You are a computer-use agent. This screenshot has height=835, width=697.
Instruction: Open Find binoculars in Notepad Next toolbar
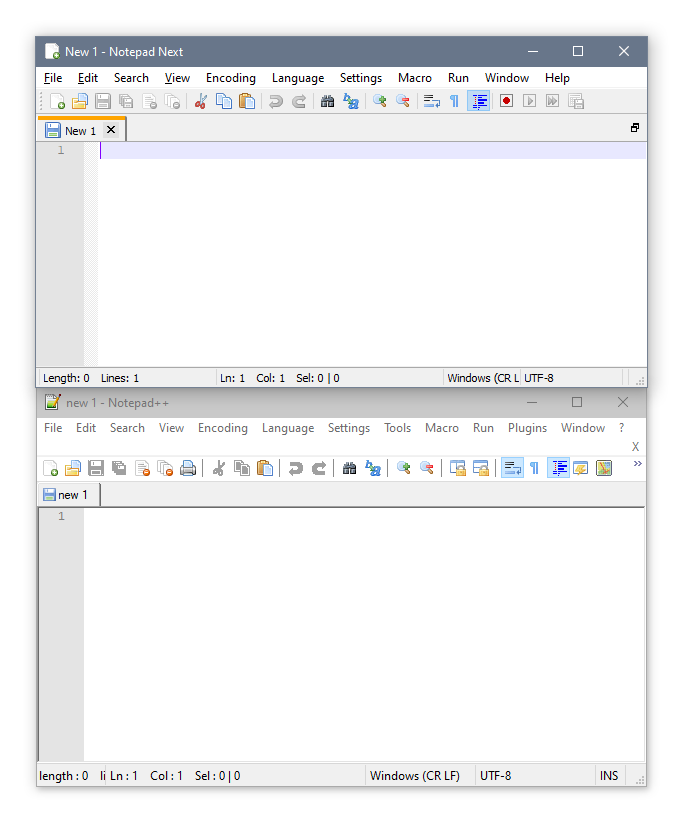327,101
